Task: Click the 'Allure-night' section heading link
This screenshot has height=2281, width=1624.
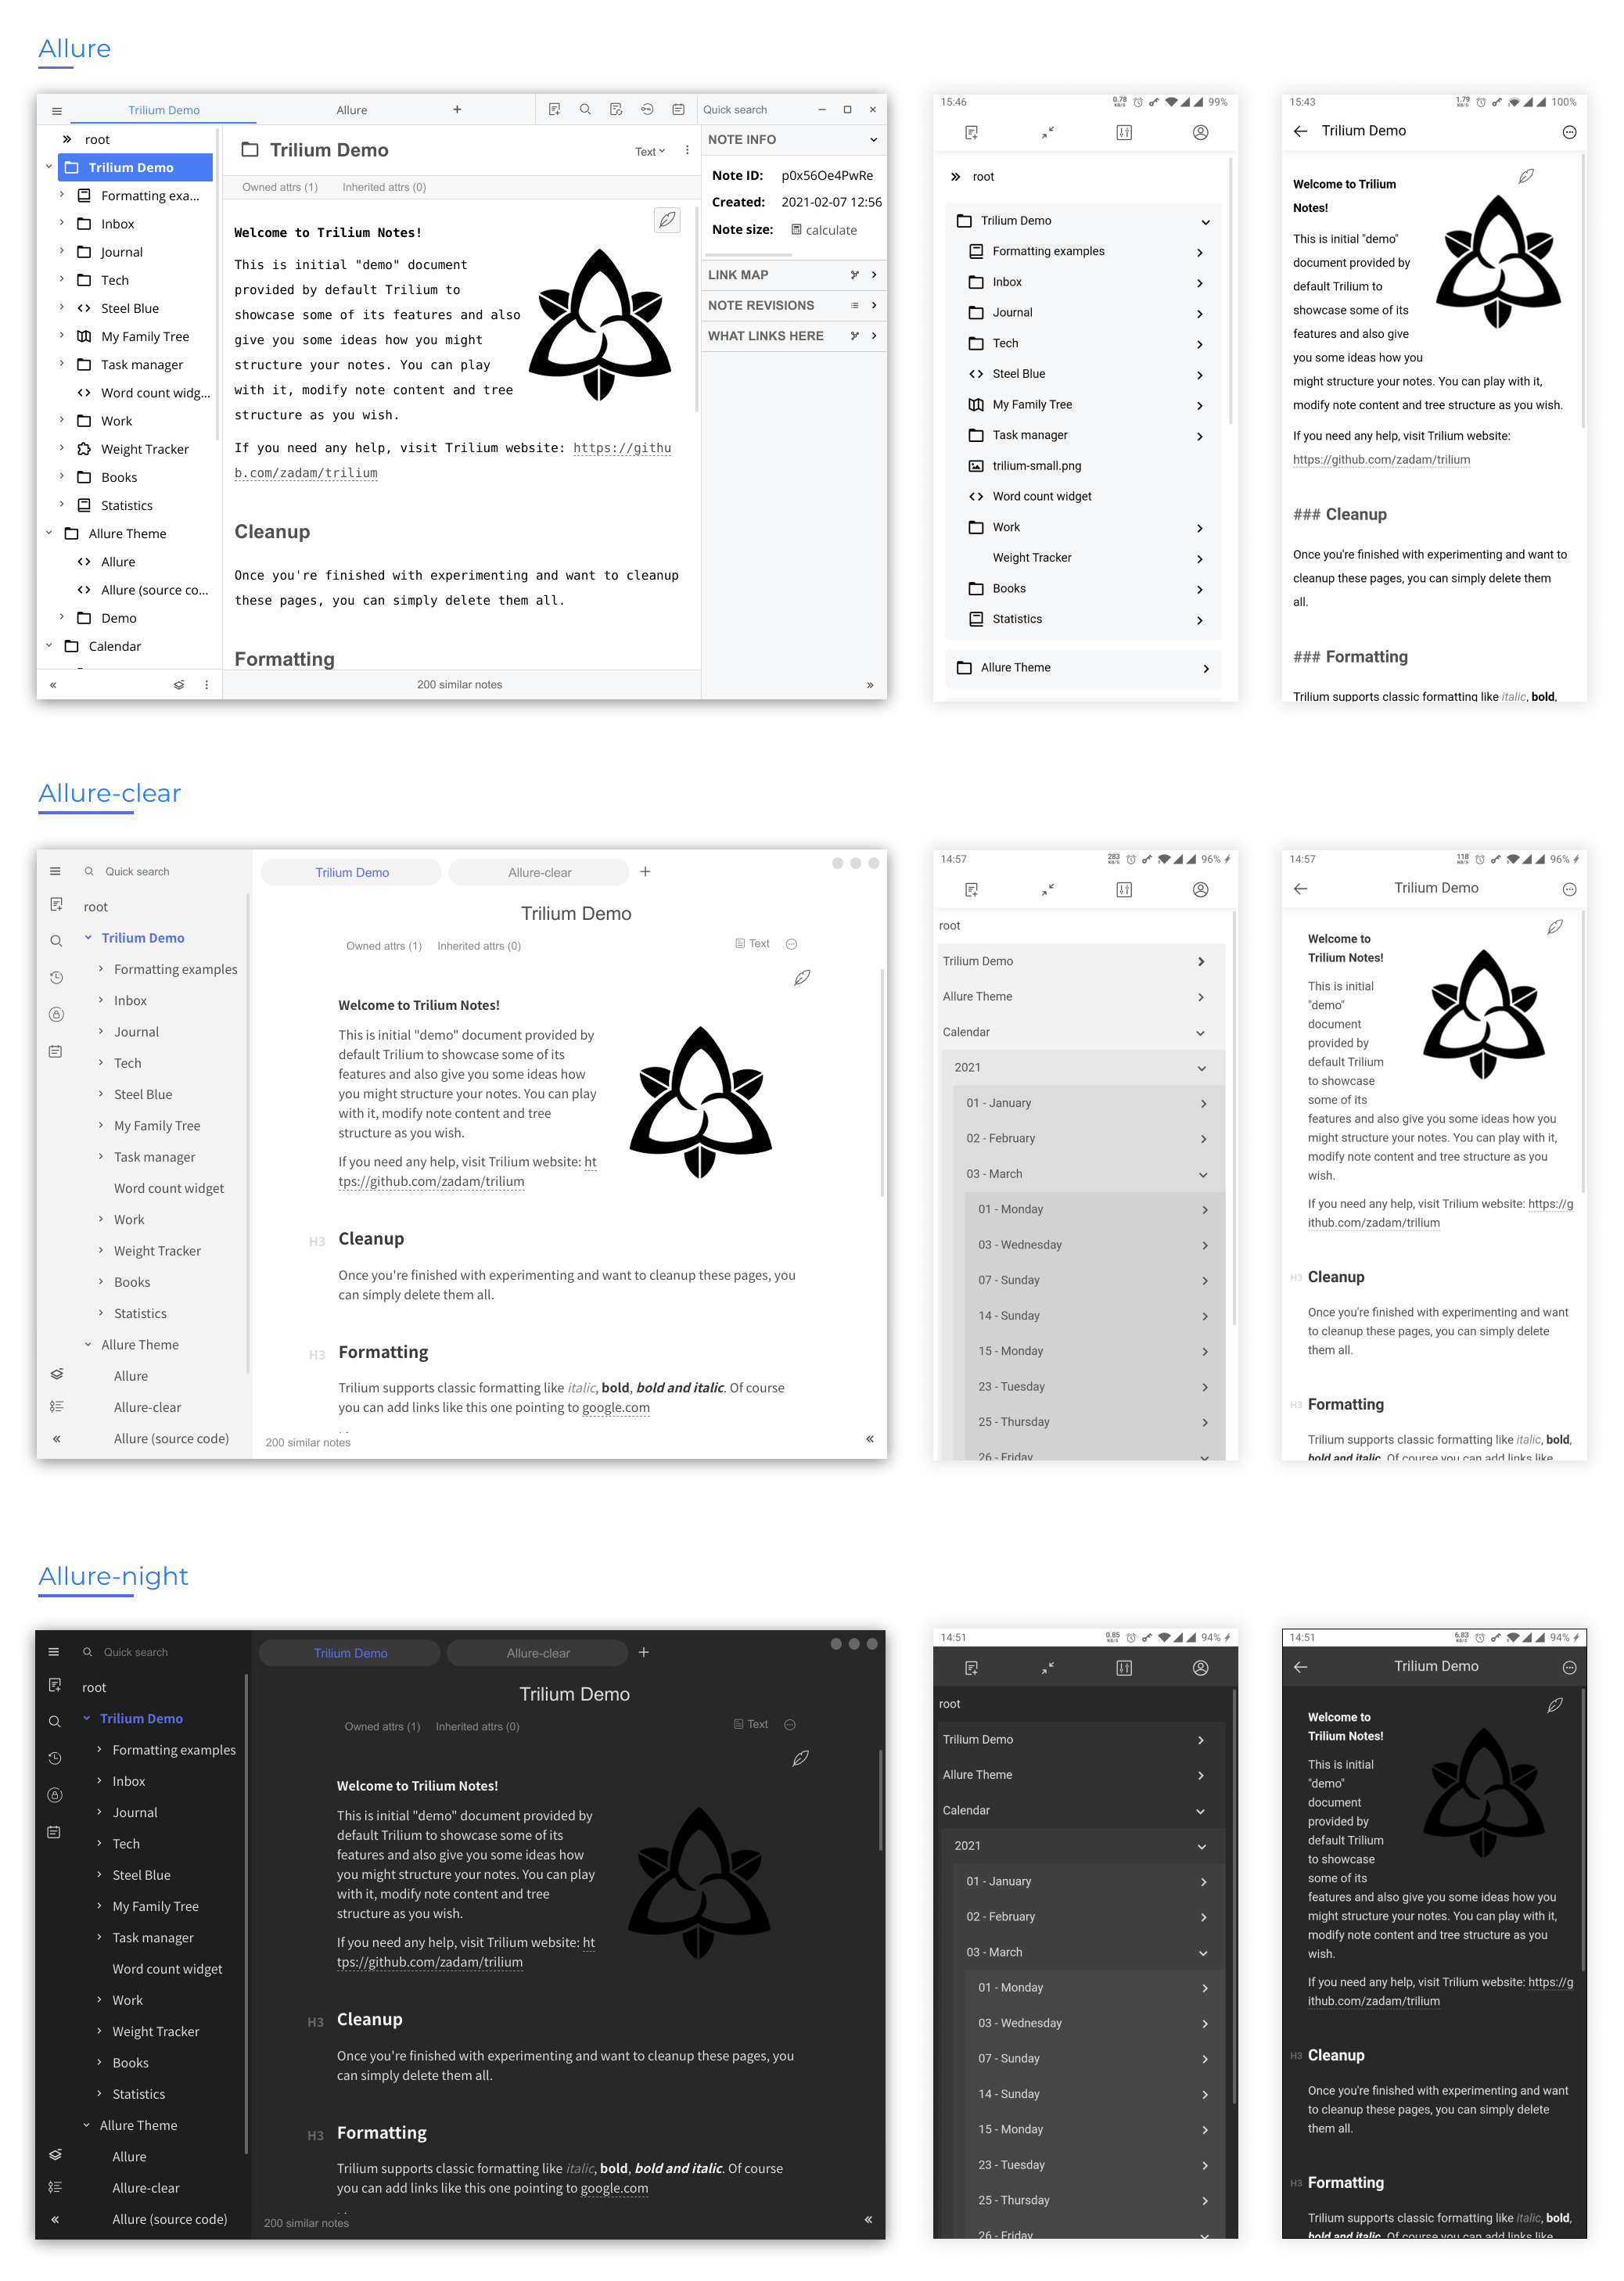Action: pyautogui.click(x=113, y=1576)
